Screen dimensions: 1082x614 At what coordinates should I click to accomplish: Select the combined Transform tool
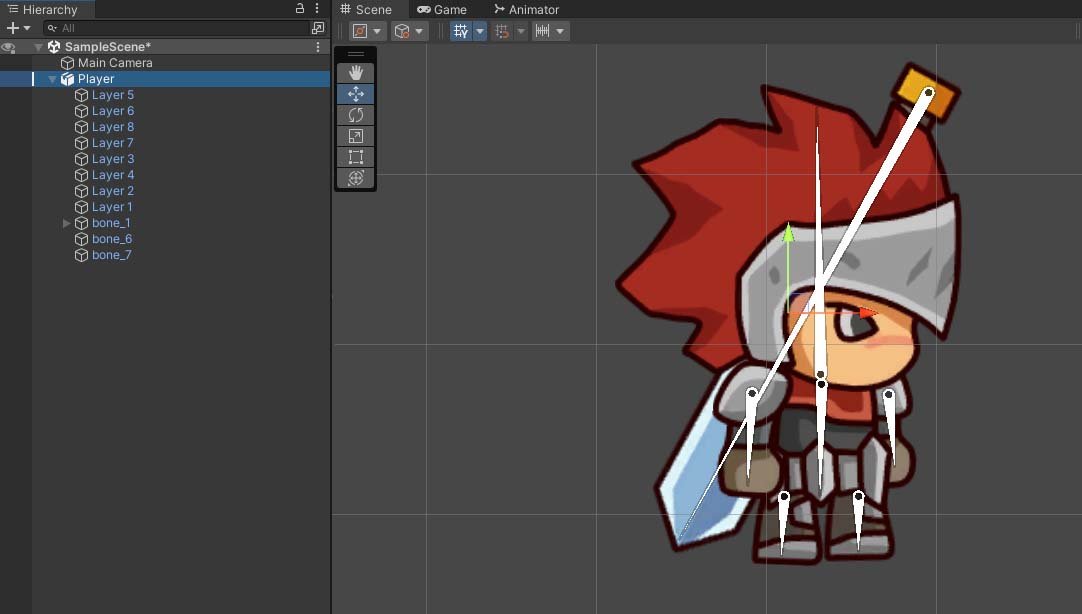355,178
